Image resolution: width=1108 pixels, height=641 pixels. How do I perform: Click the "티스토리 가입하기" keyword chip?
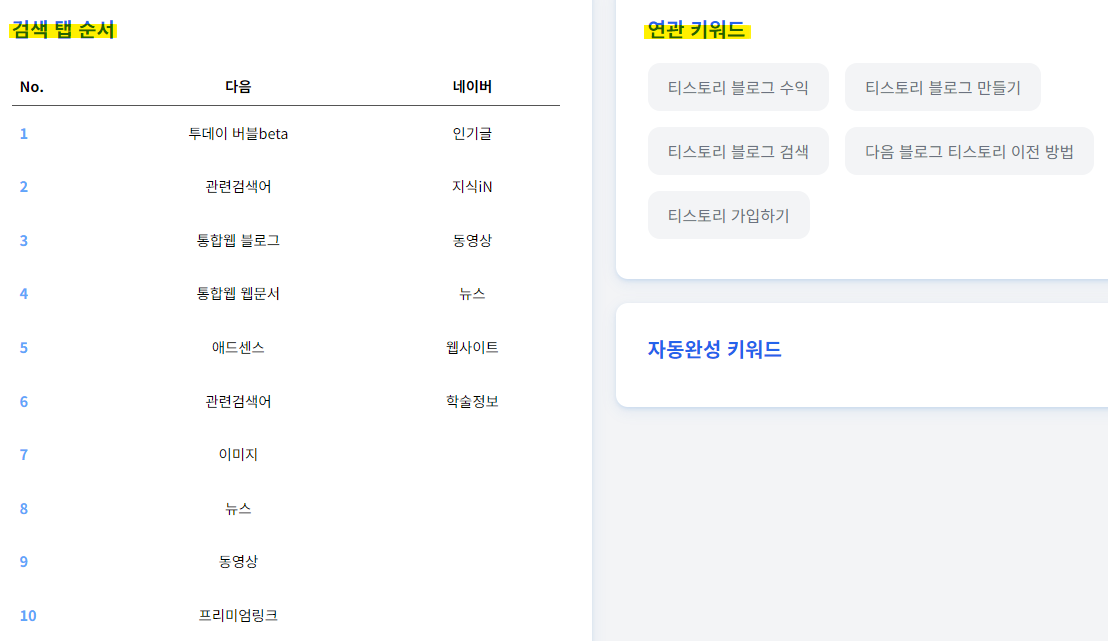728,214
